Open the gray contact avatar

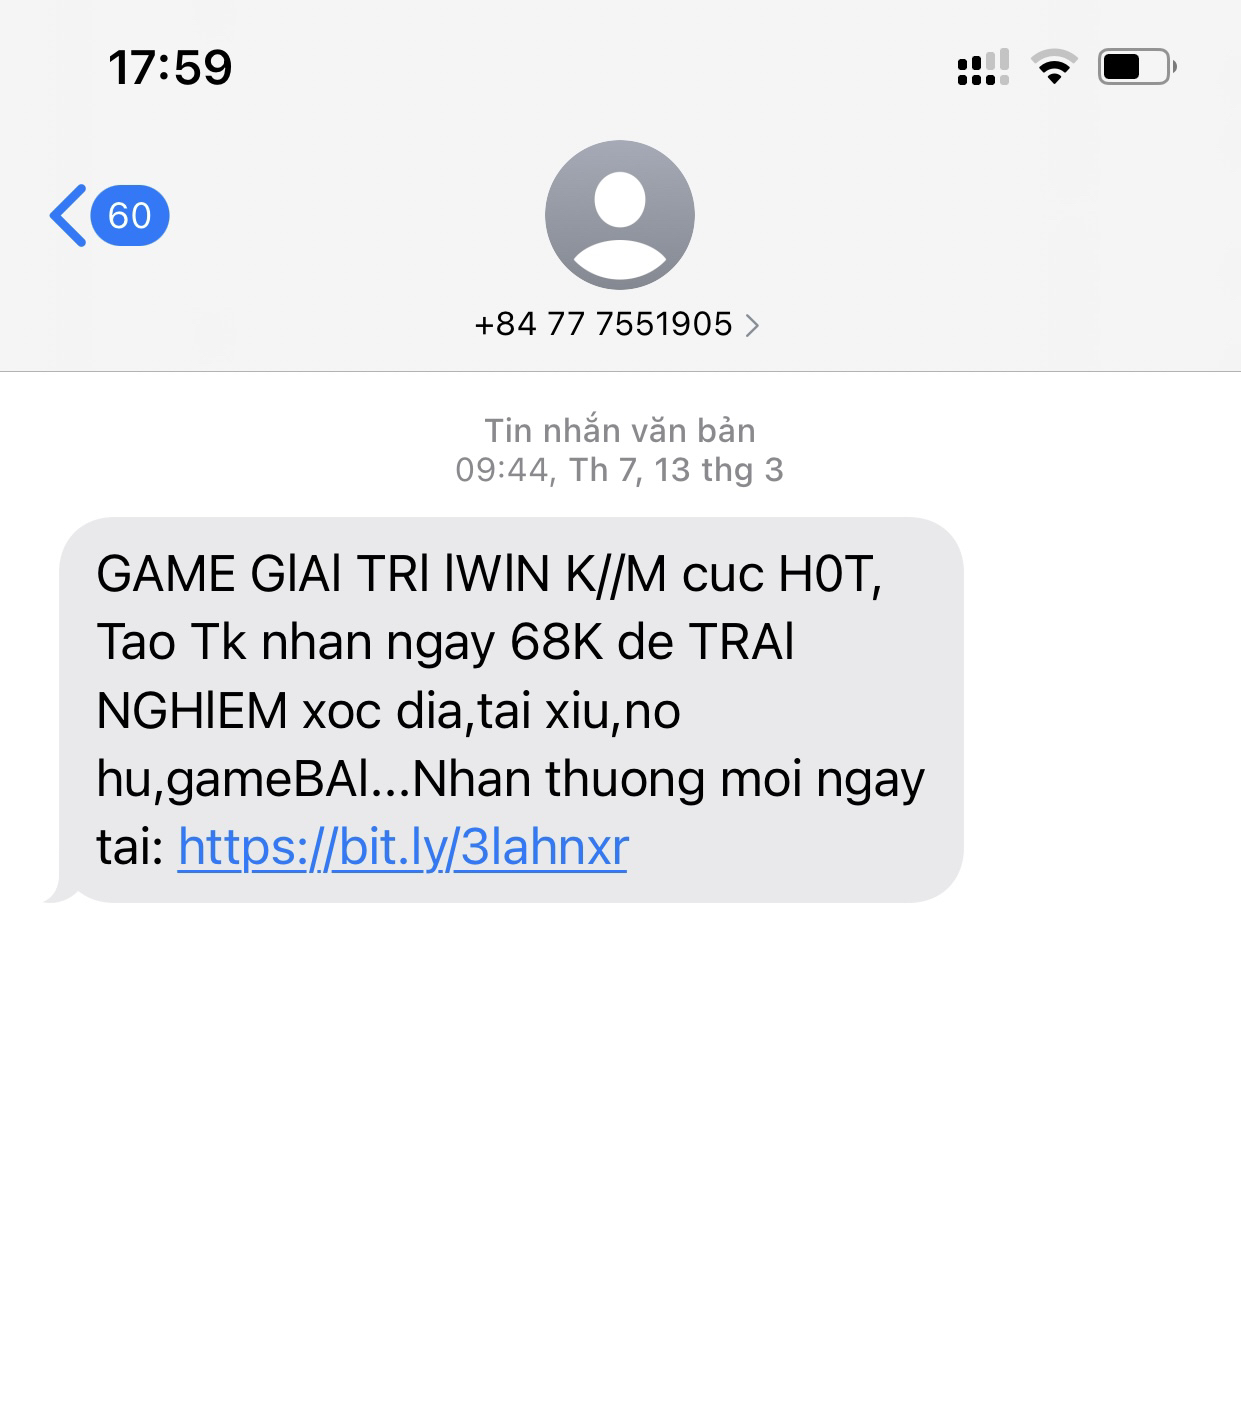click(x=620, y=215)
